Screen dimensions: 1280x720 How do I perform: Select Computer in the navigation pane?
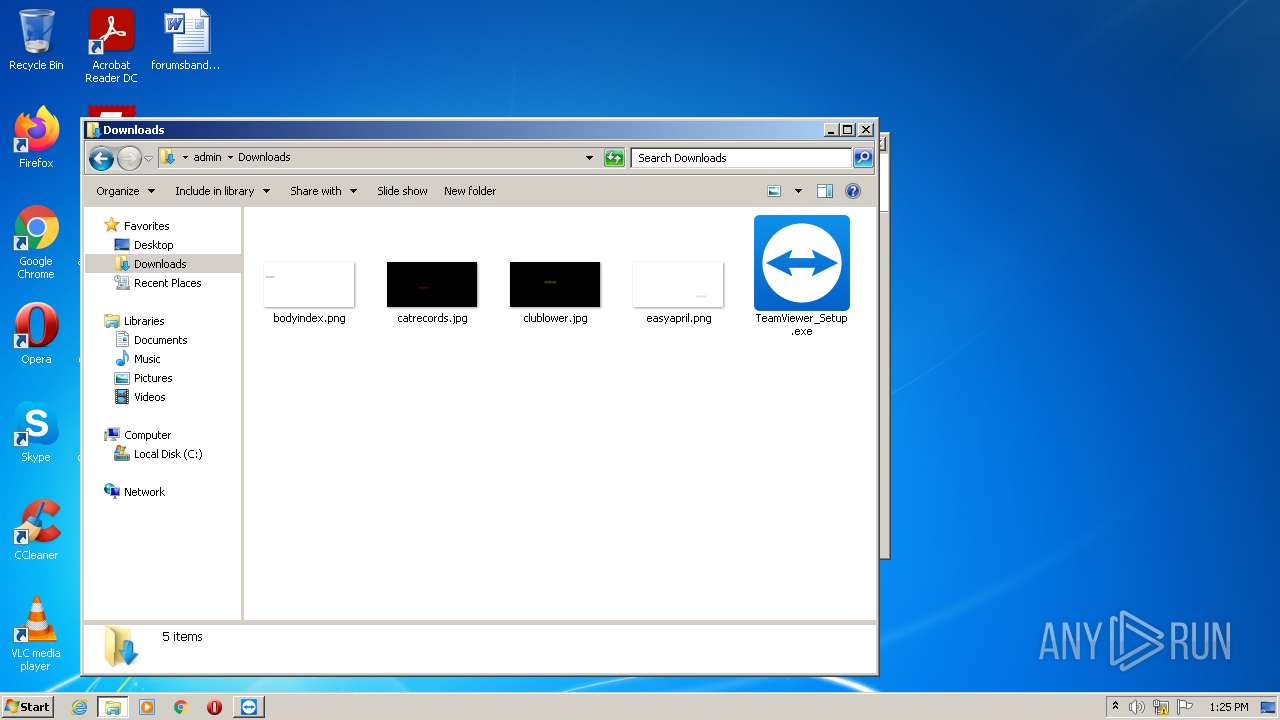pos(147,435)
